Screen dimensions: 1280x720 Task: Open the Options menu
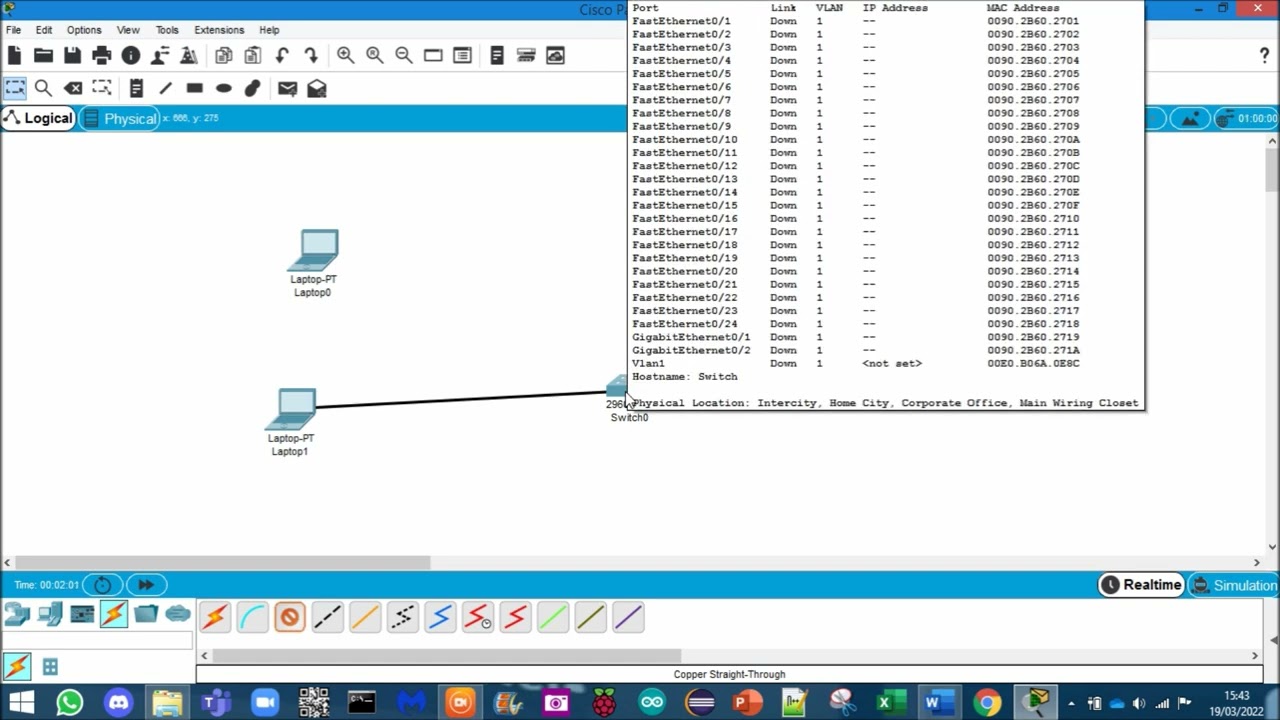pyautogui.click(x=84, y=30)
